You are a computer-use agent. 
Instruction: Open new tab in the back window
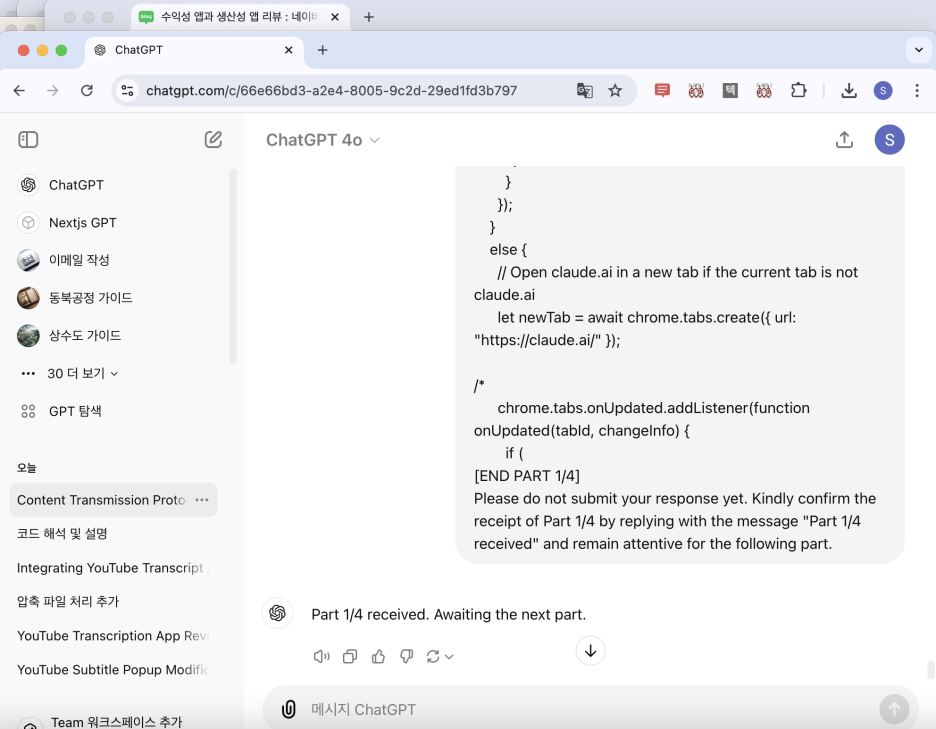tap(369, 17)
